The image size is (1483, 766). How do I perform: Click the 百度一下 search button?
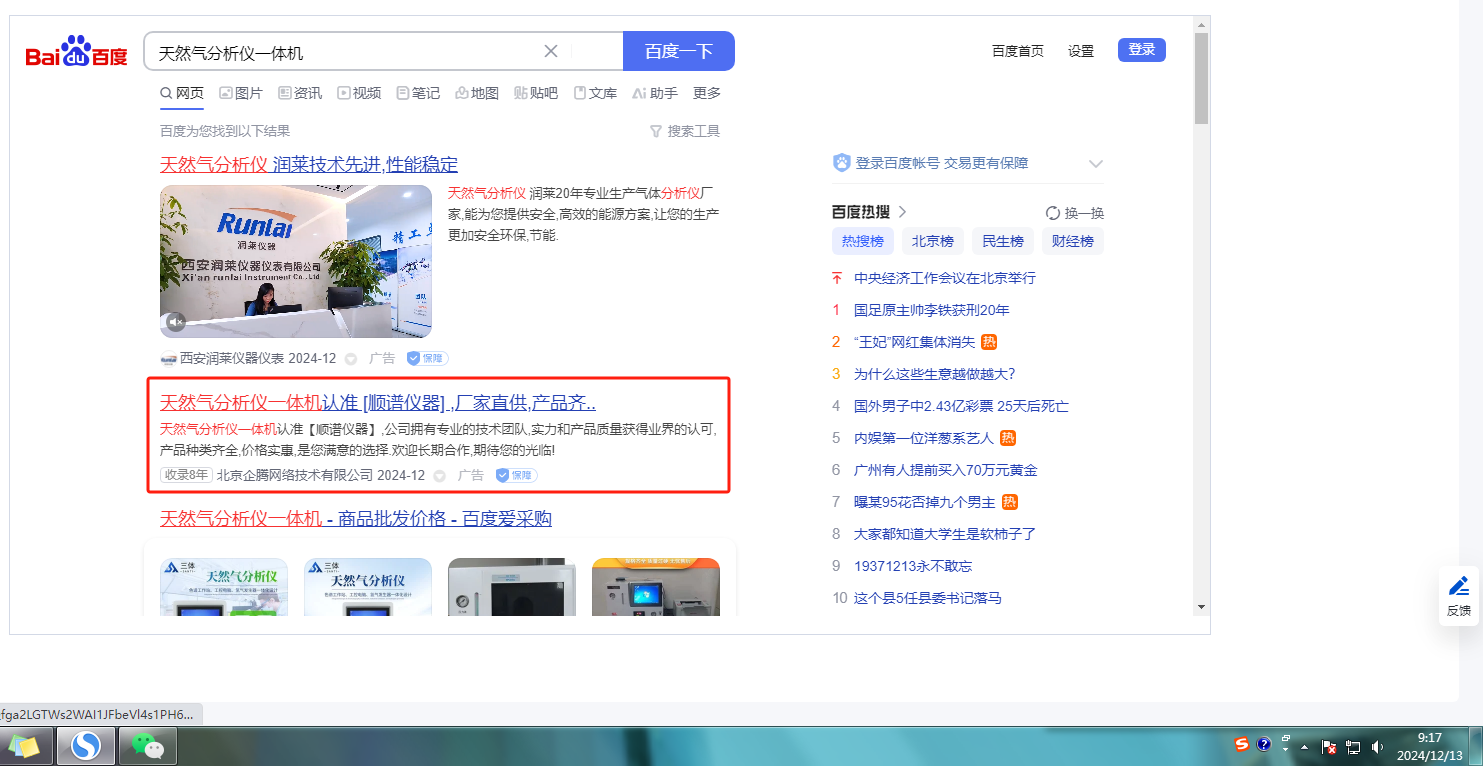click(x=679, y=51)
